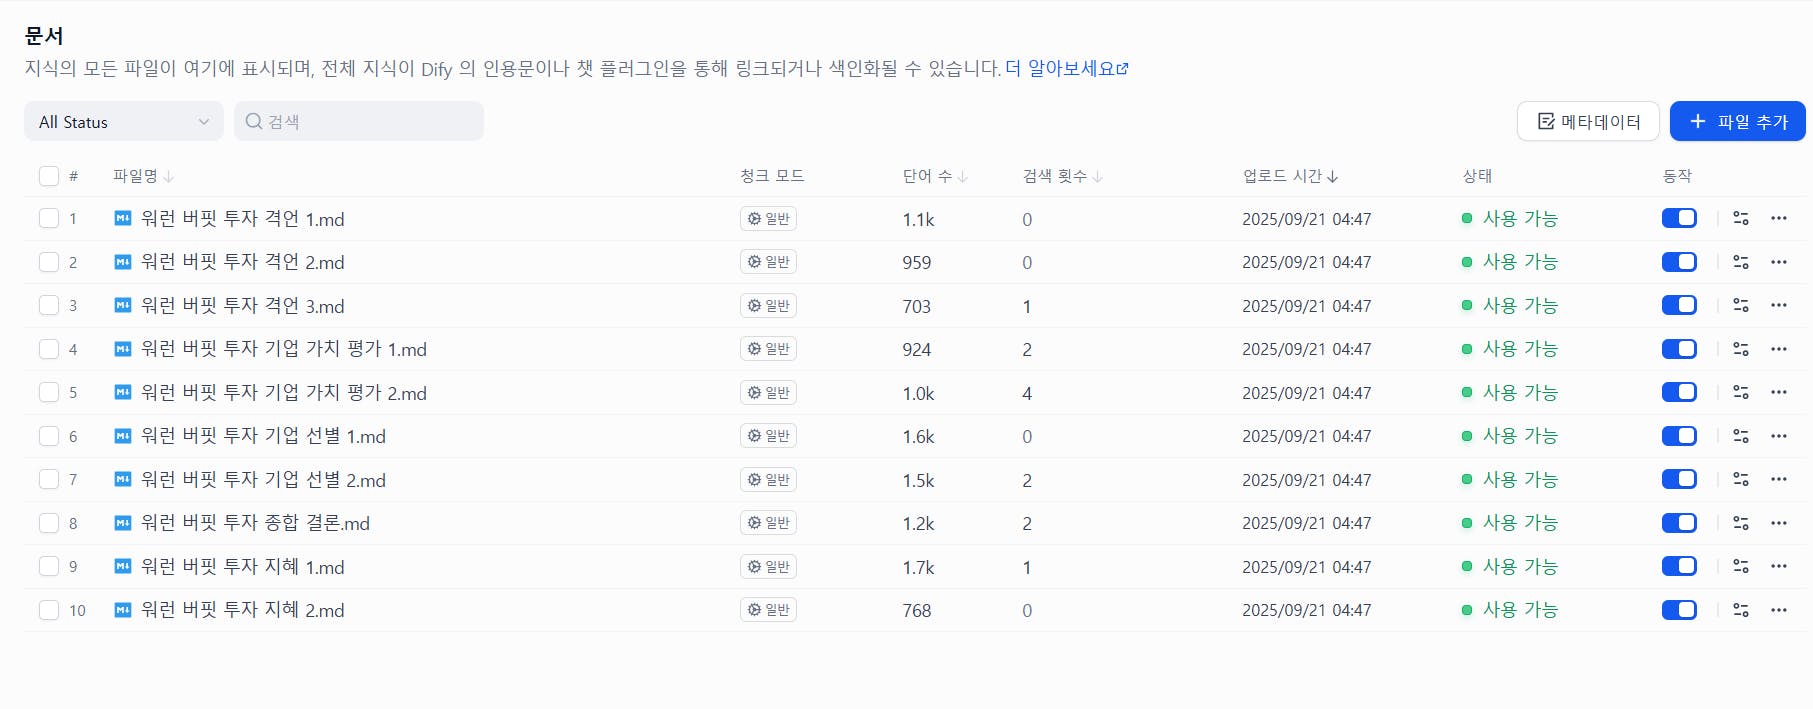
Task: Open the more options menu for 워런 버핏 투자 격언 1.md
Action: (1778, 218)
